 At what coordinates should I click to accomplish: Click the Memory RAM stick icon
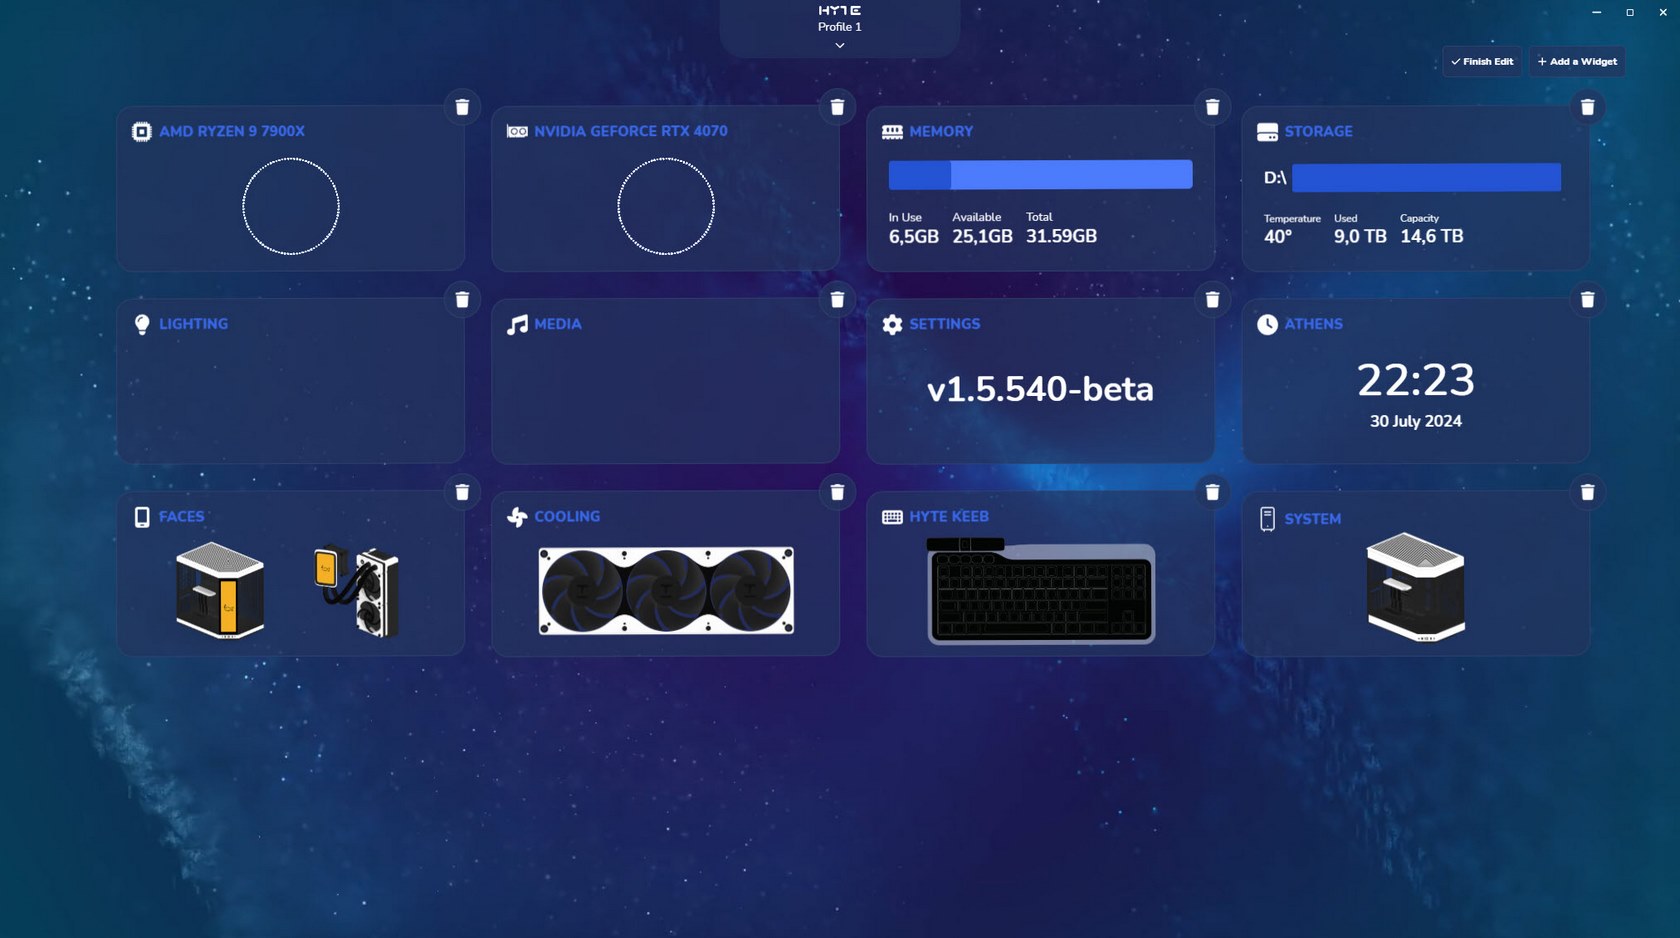point(892,131)
